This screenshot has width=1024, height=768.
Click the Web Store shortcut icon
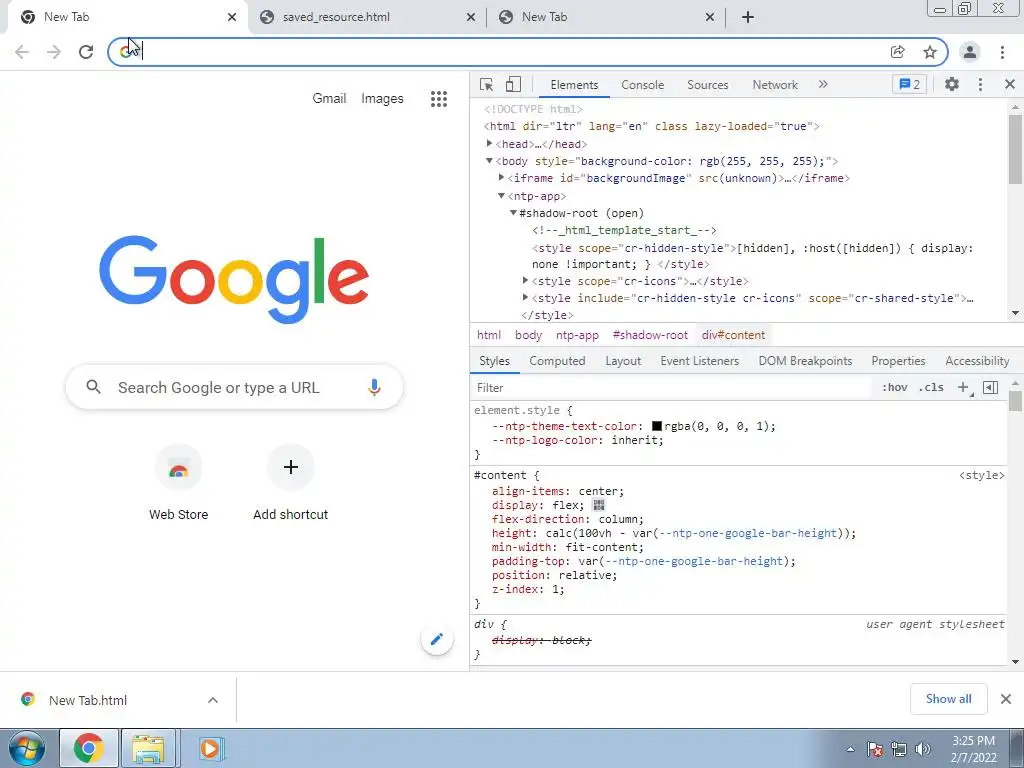(178, 468)
